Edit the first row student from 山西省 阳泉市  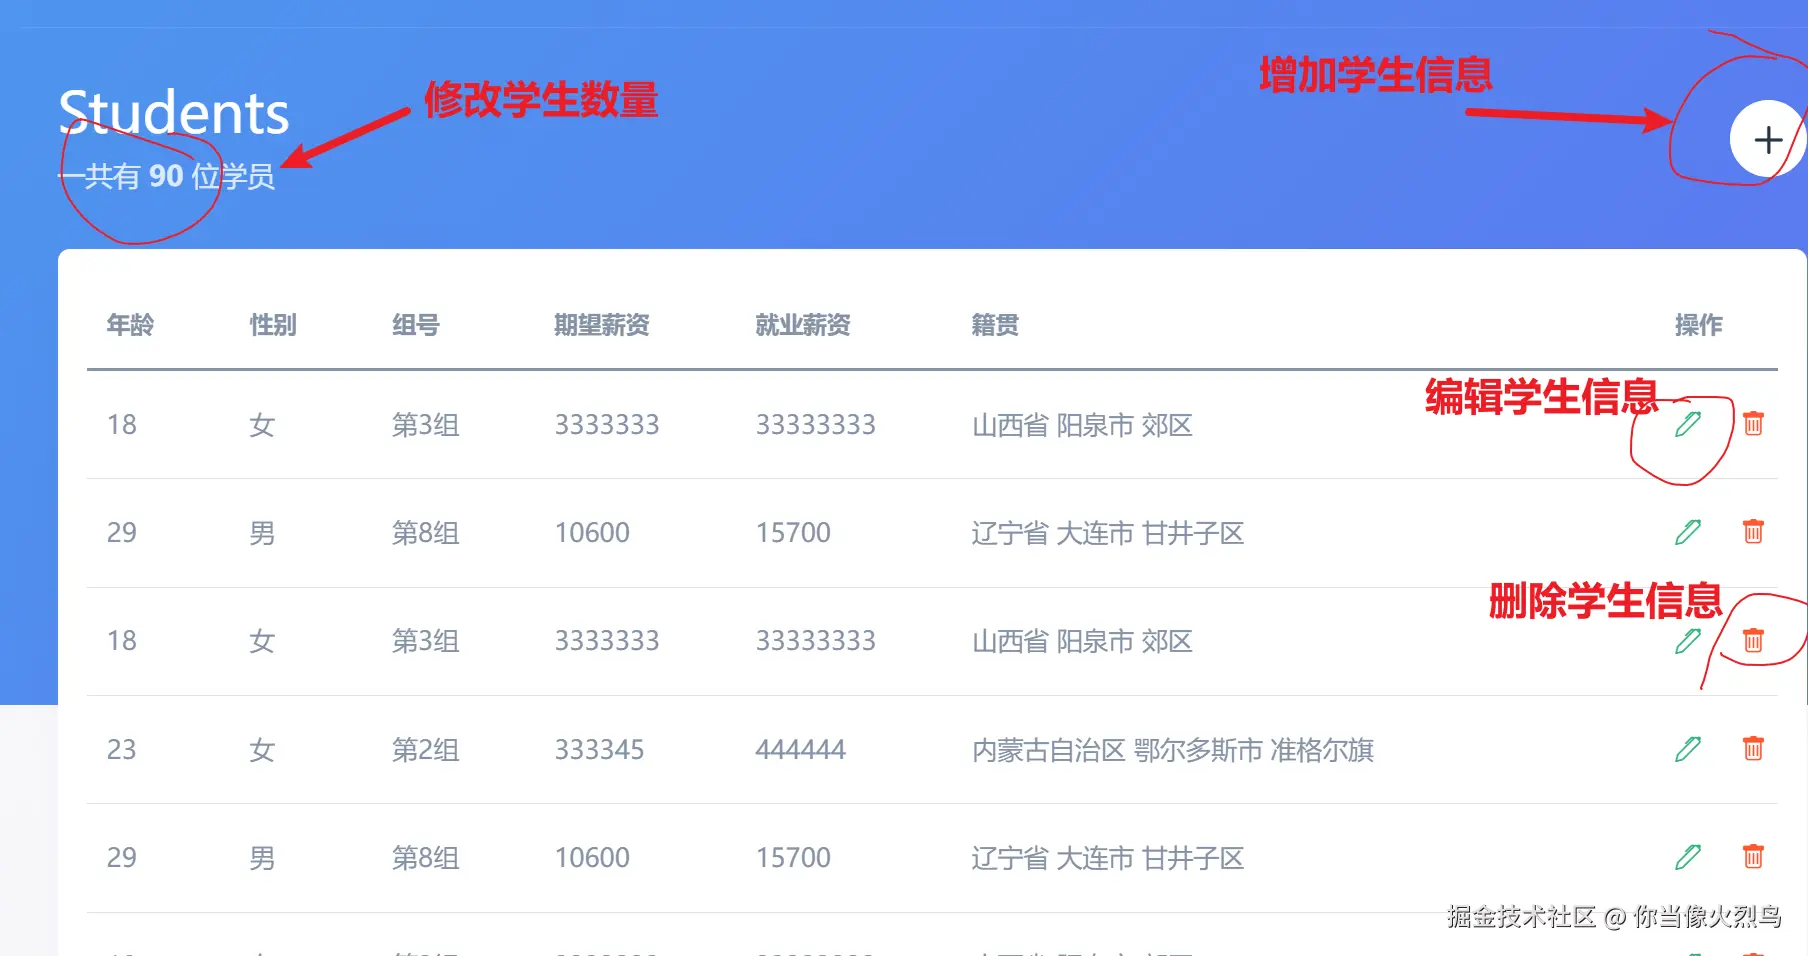[x=1688, y=424]
